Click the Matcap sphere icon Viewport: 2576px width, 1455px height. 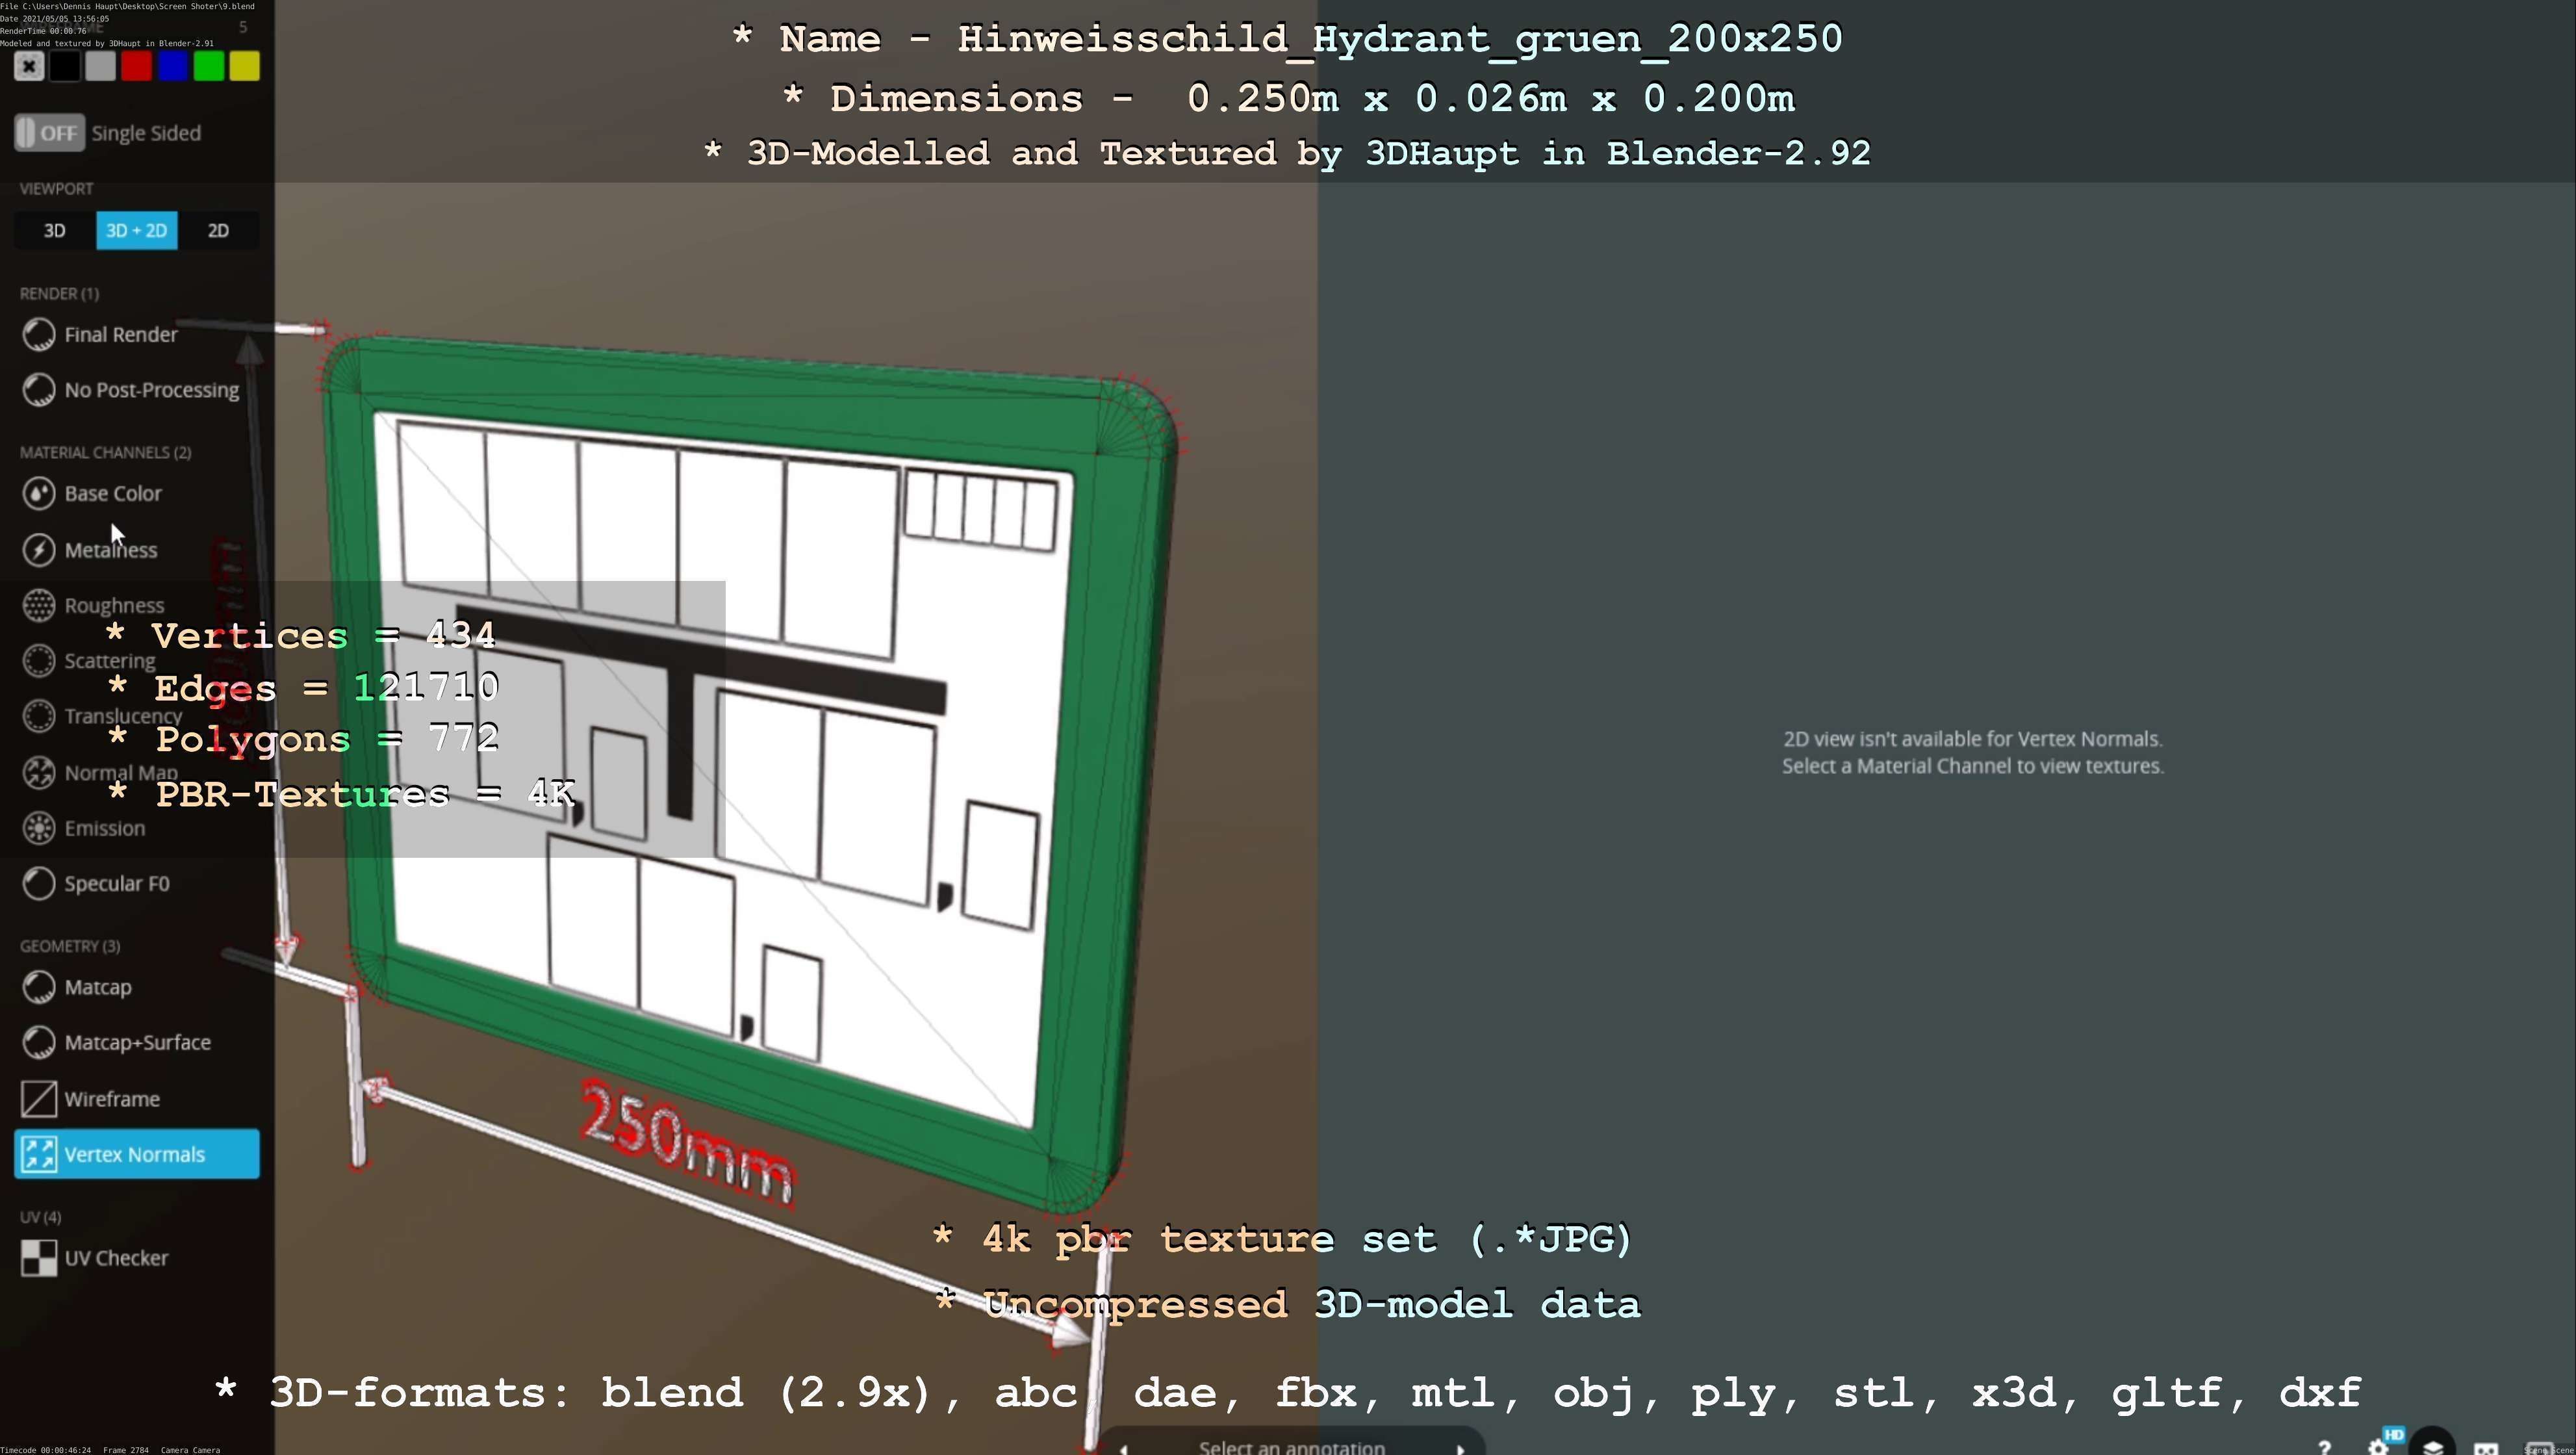point(39,987)
